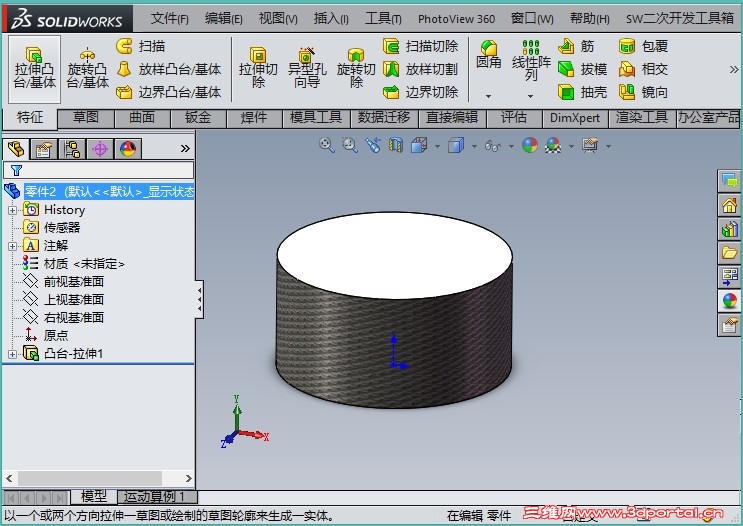Click Zoom to Area in view toolbar
This screenshot has height=526, width=743.
click(x=350, y=145)
